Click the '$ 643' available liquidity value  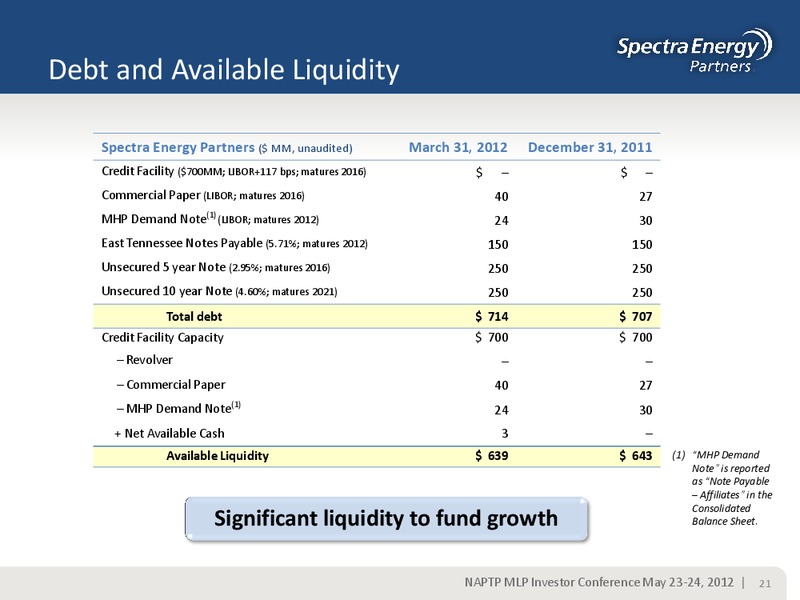[636, 456]
